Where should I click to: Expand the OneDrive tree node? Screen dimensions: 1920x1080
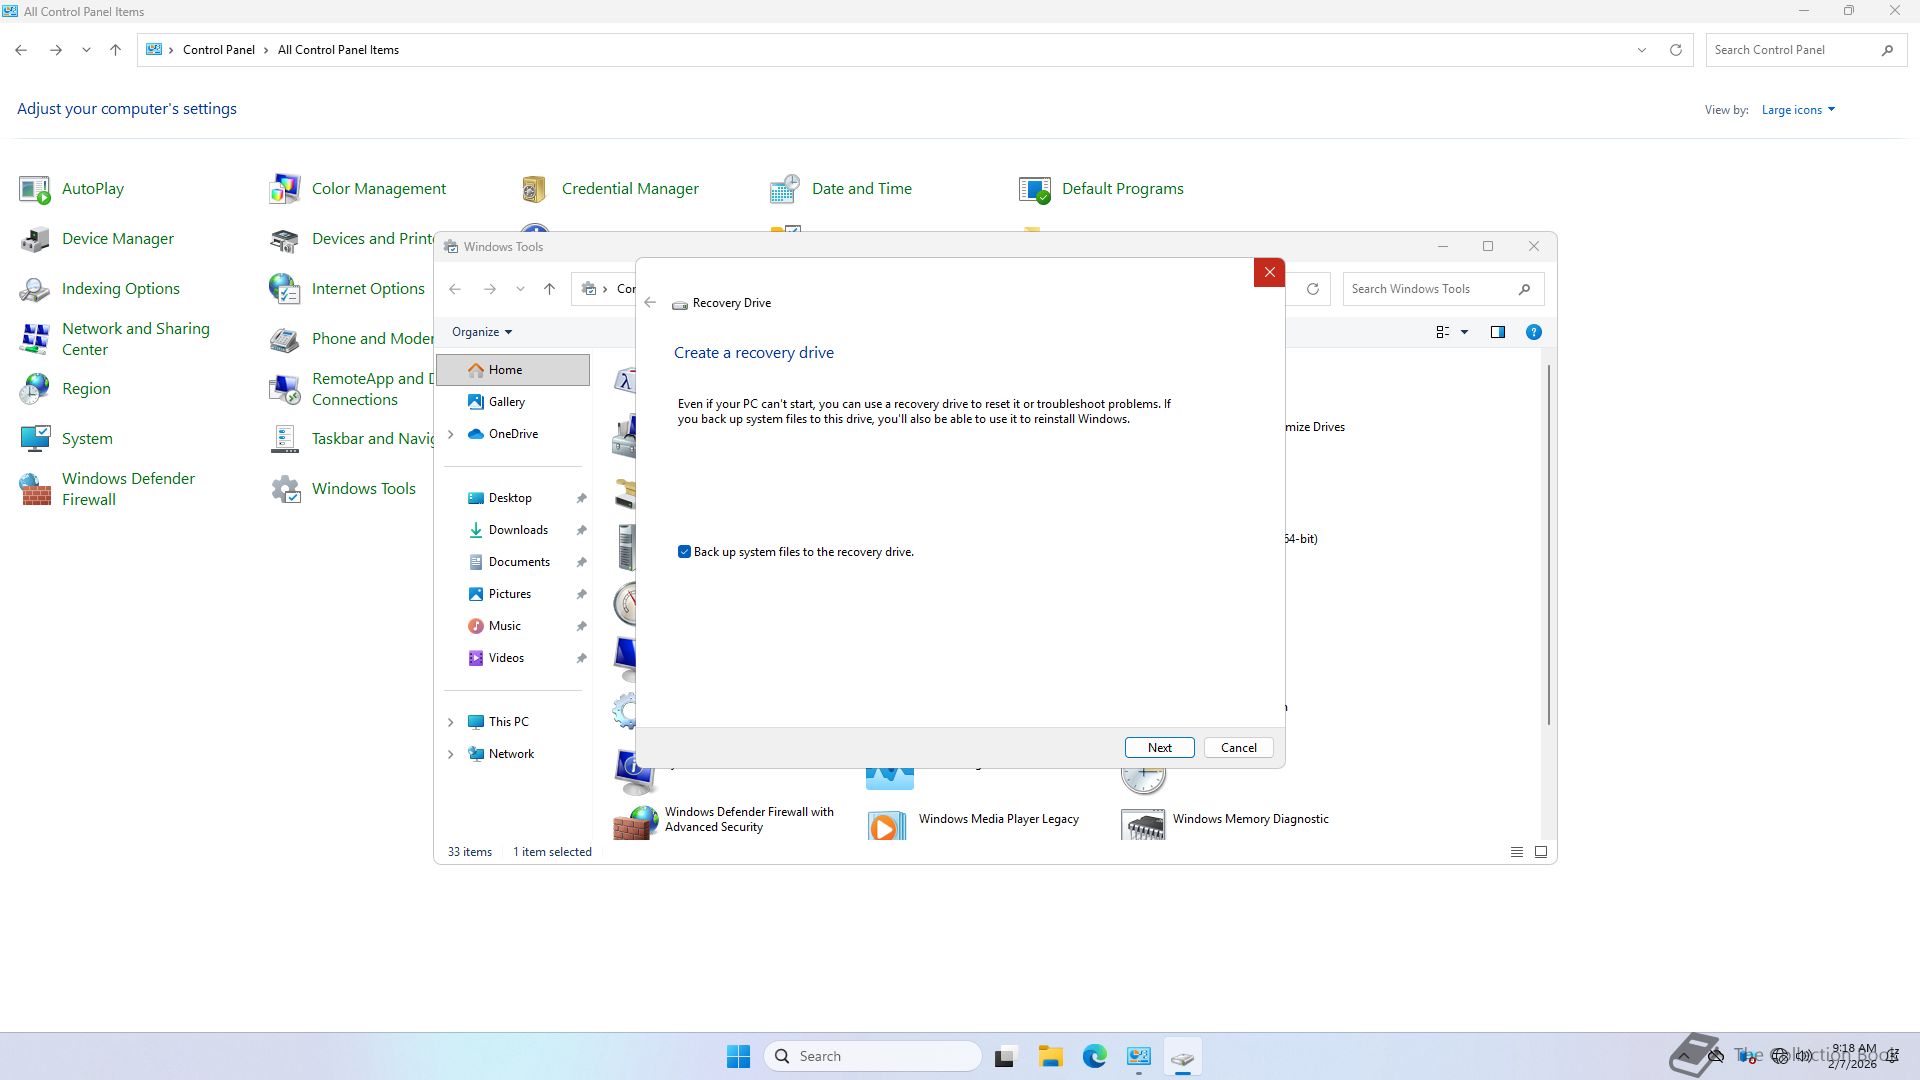[450, 434]
